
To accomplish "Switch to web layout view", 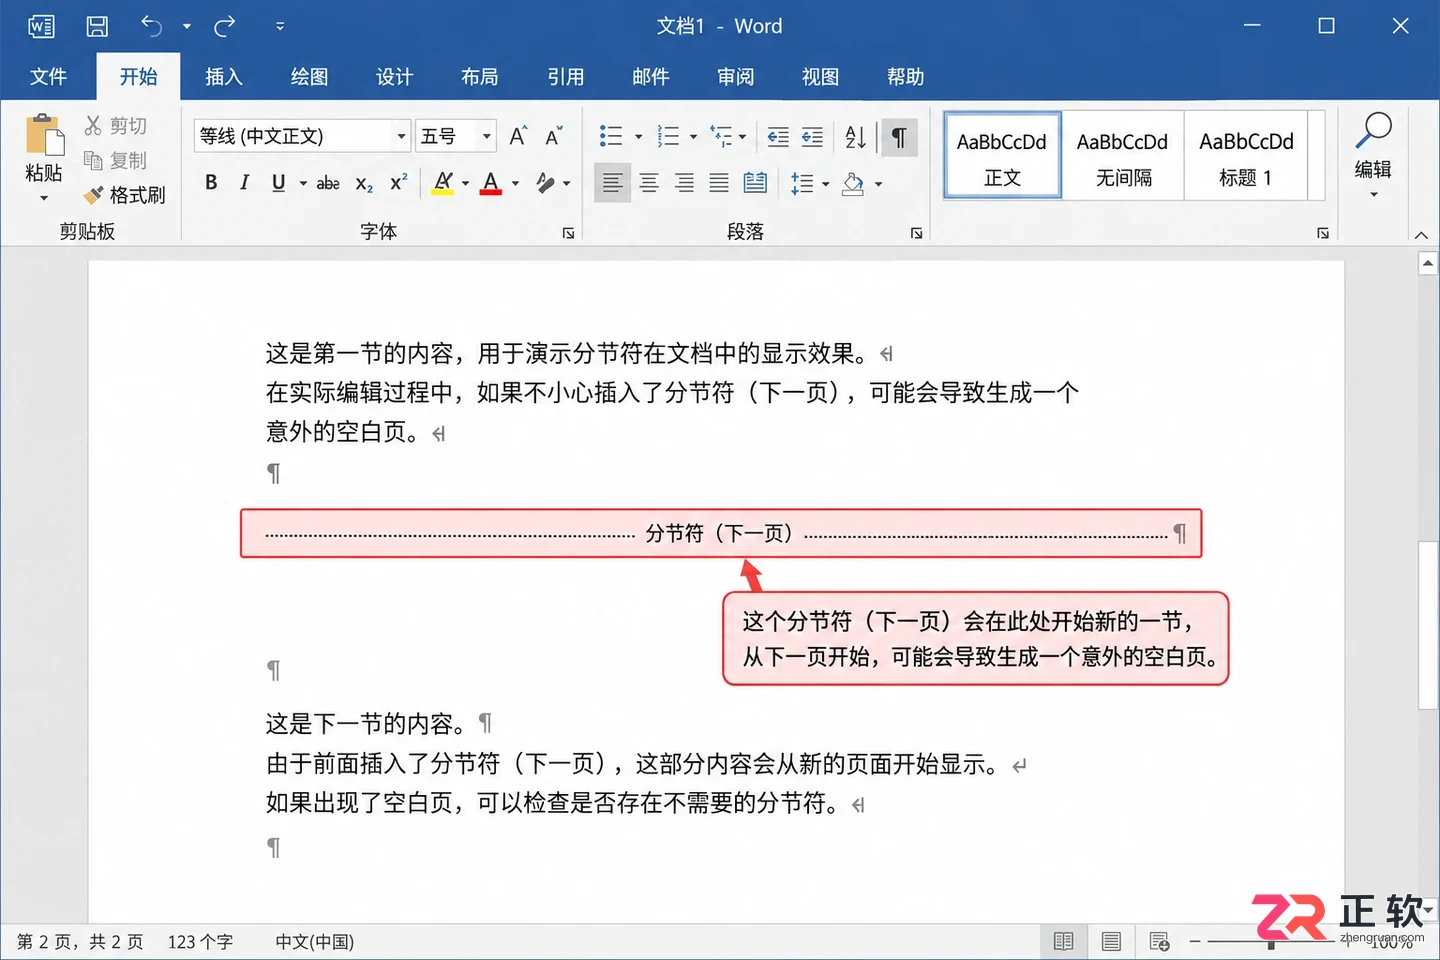I will [x=1159, y=941].
